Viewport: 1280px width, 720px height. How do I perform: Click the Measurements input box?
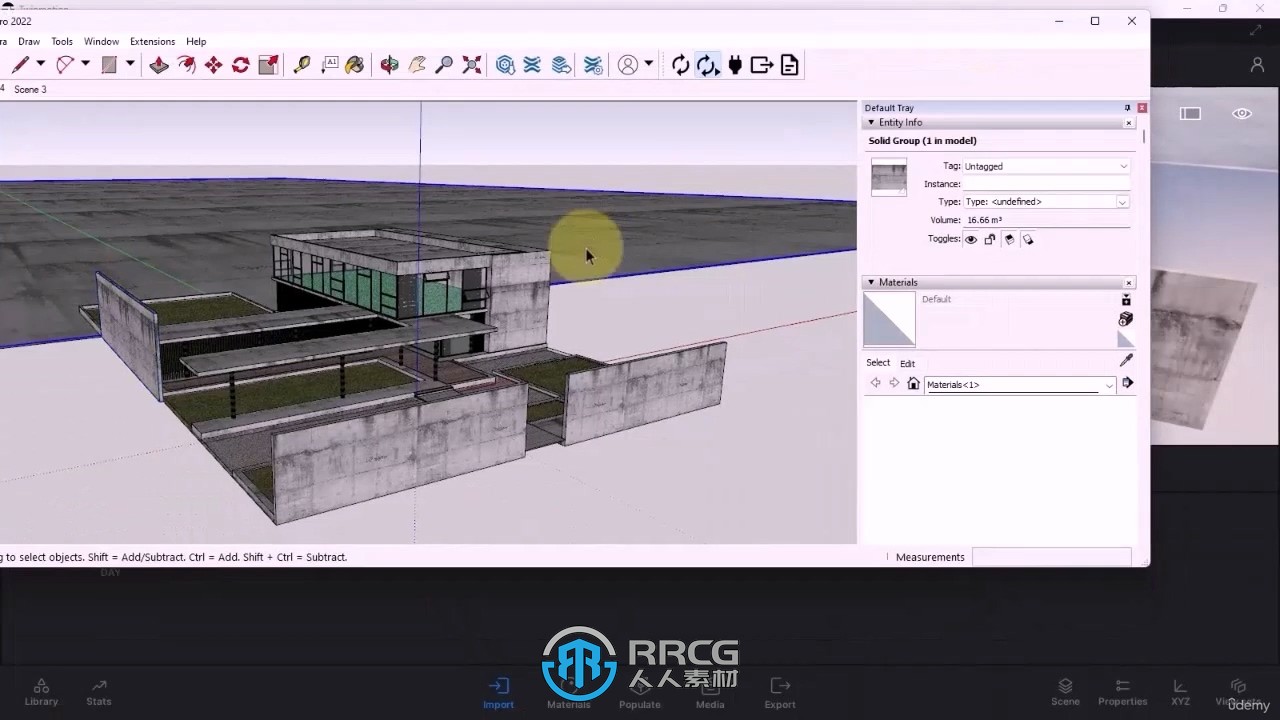point(1051,557)
